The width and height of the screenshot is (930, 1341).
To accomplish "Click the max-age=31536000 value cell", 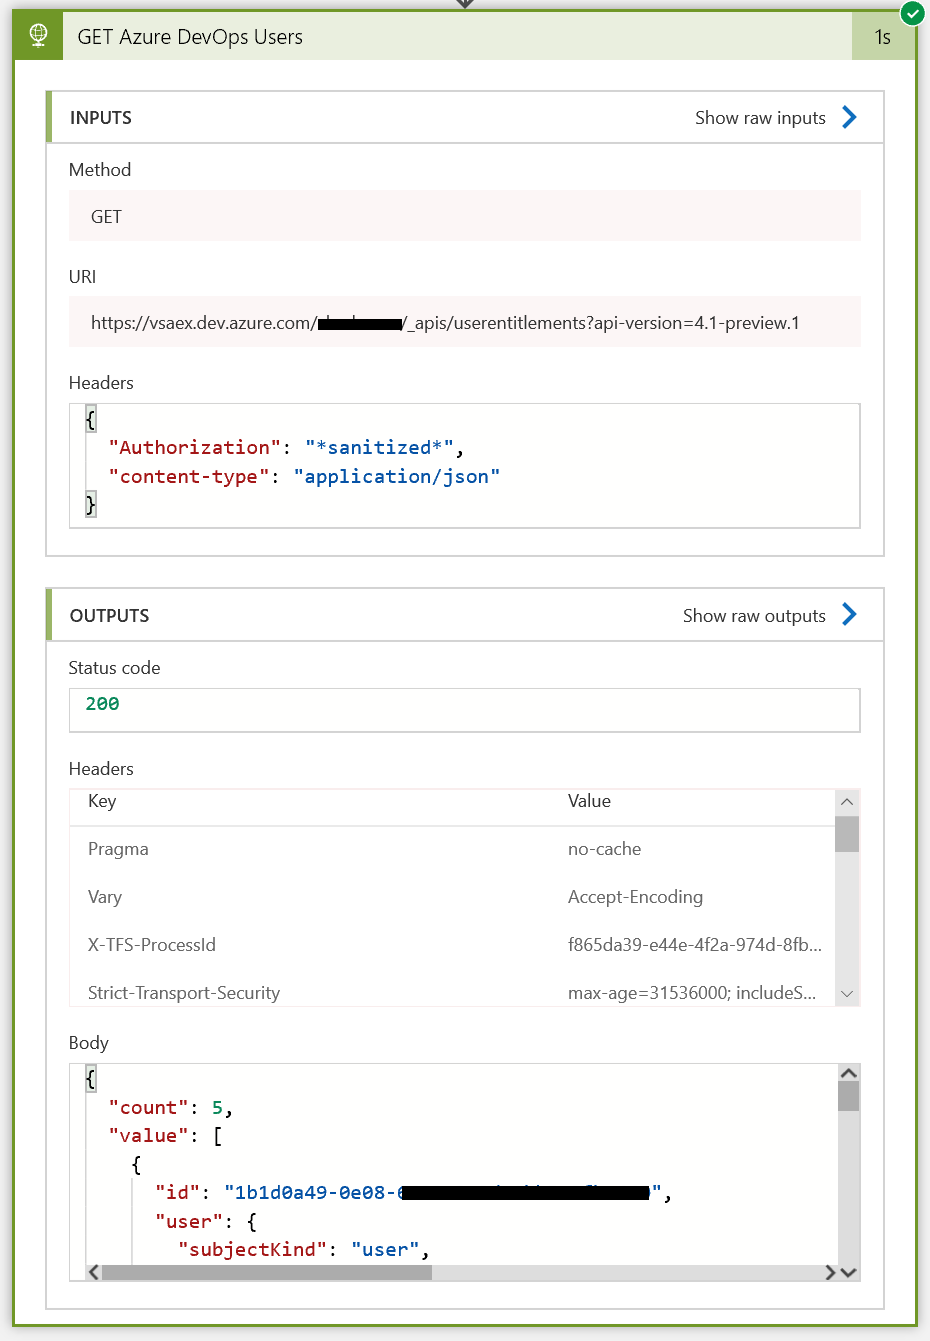I will (692, 993).
